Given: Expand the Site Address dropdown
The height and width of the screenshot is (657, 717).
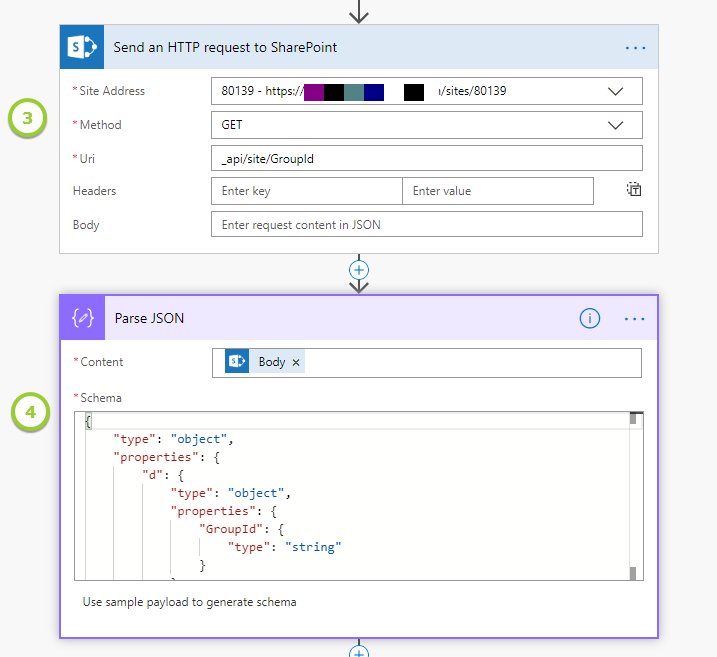Looking at the screenshot, I should coord(616,91).
